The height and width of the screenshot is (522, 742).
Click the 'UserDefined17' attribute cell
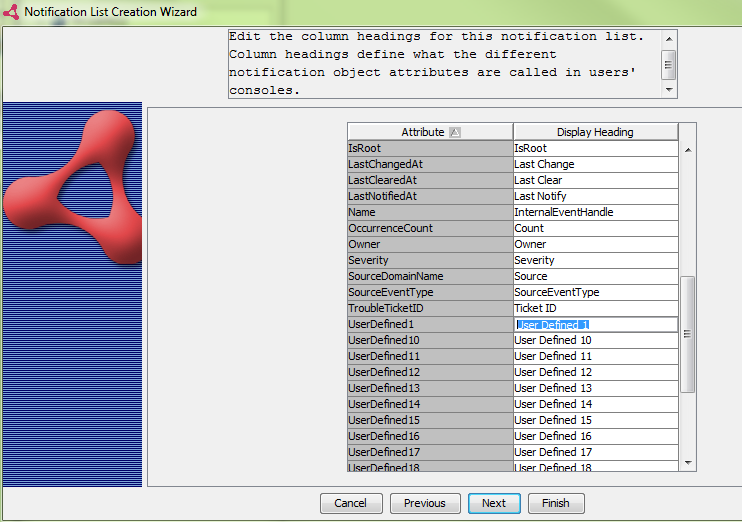[x=430, y=452]
